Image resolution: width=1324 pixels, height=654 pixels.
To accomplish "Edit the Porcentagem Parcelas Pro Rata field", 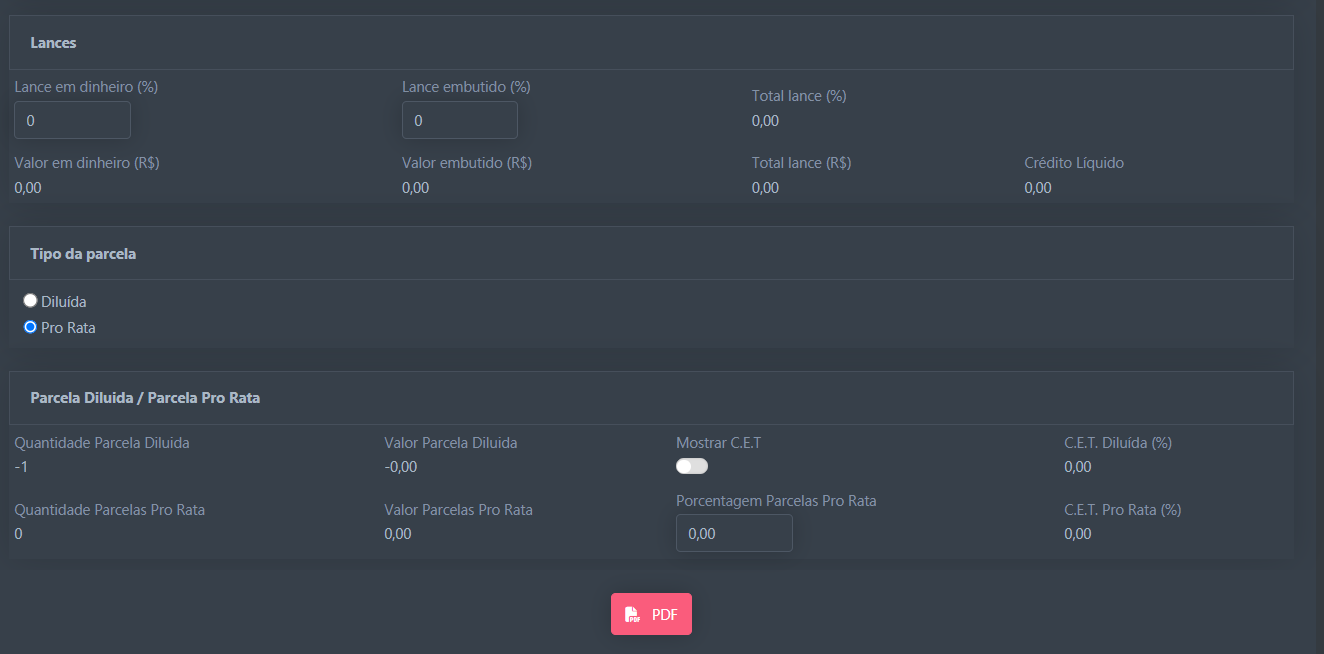I will (x=734, y=533).
